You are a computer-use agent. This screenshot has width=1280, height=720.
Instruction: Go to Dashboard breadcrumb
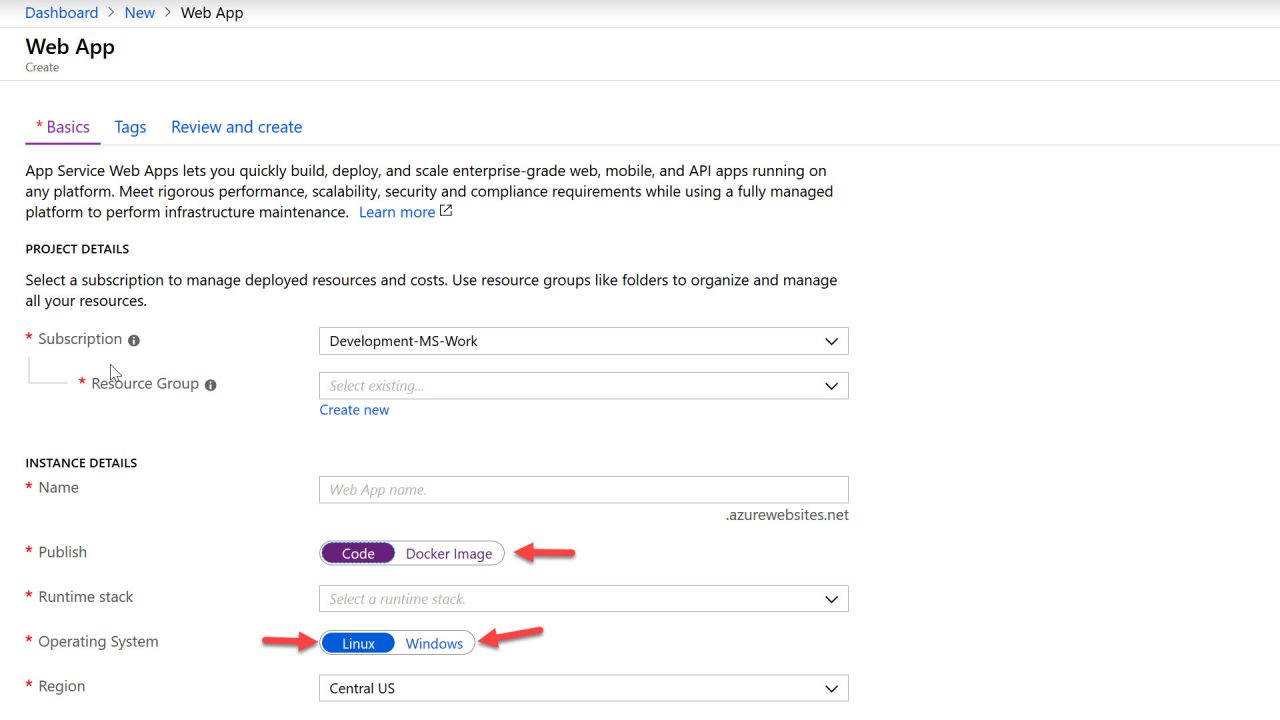pos(62,13)
